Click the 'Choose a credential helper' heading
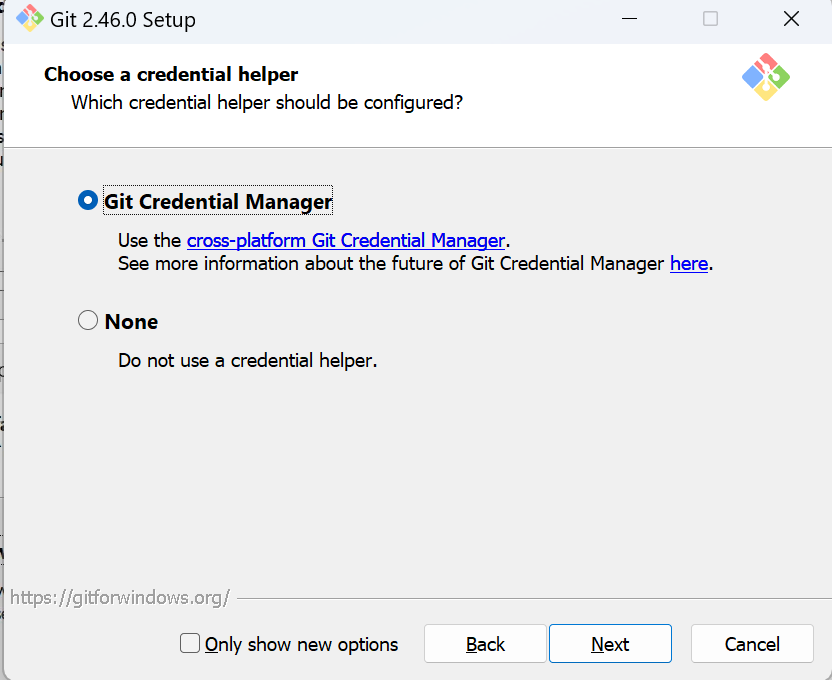The width and height of the screenshot is (832, 680). [171, 75]
